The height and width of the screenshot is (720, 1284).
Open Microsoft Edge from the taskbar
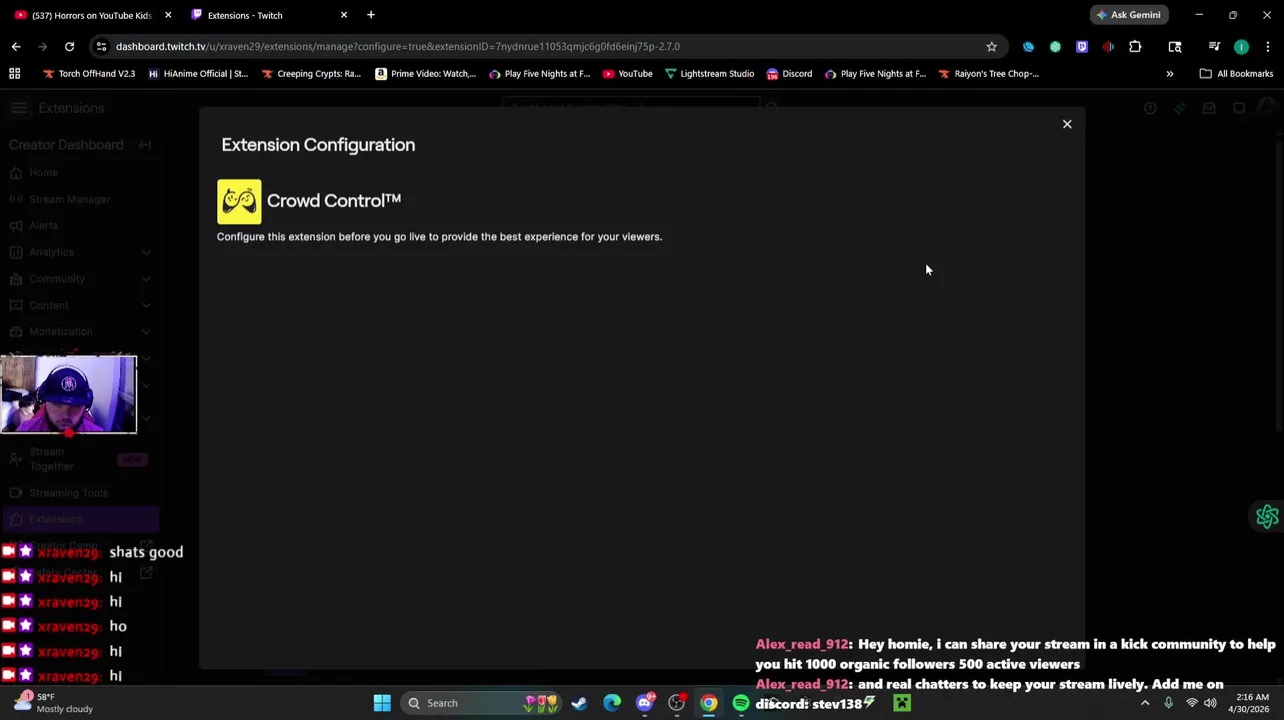(x=612, y=703)
